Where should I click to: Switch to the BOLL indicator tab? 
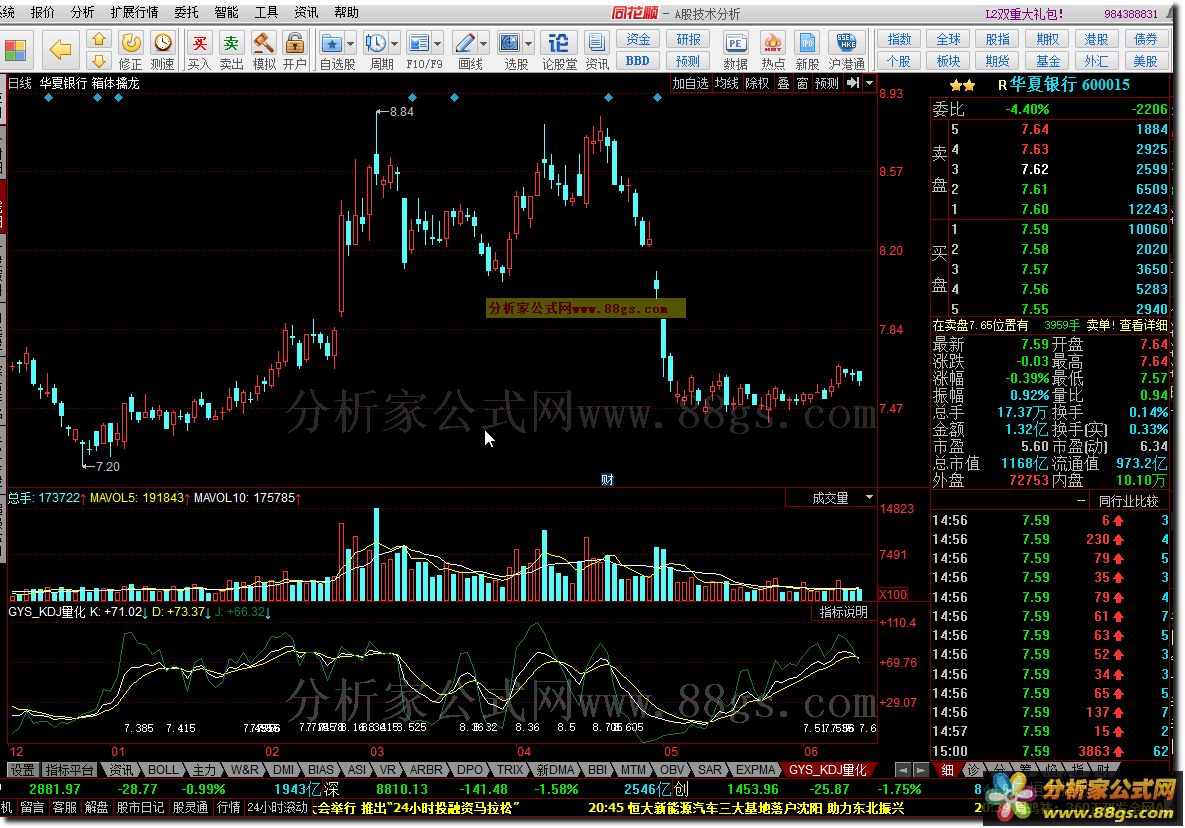(x=162, y=770)
